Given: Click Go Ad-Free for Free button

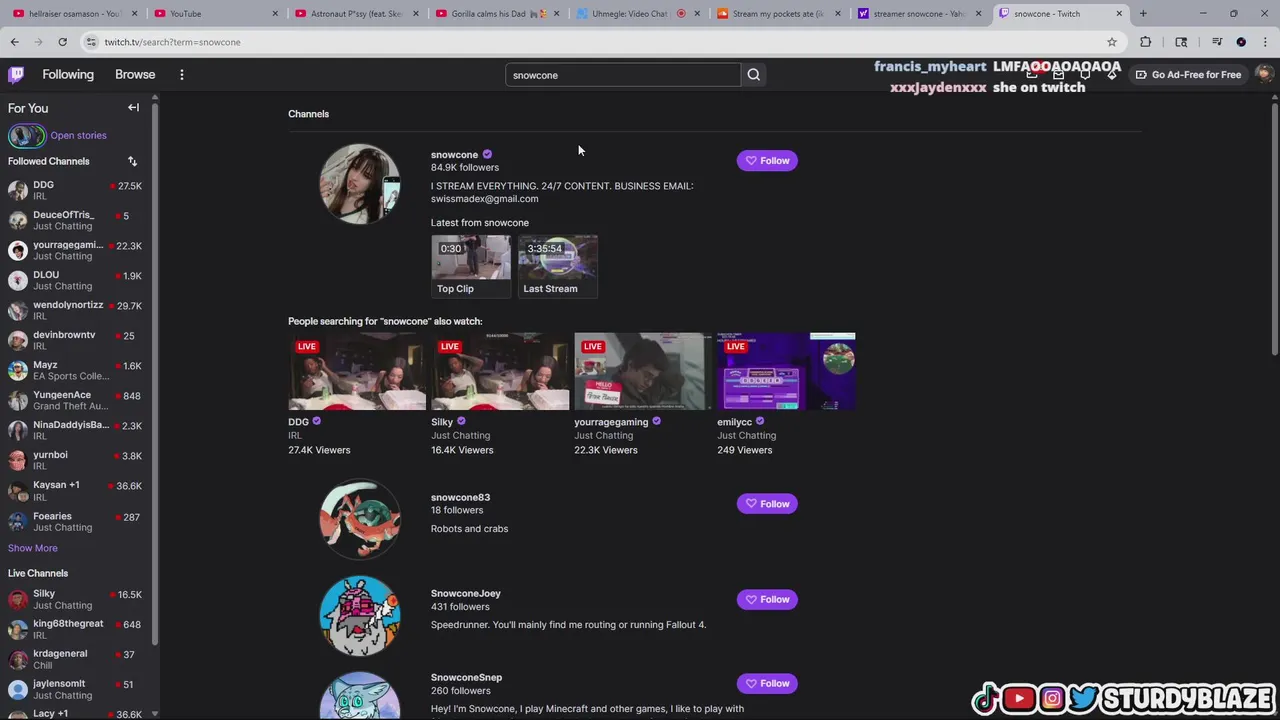Looking at the screenshot, I should click(x=1188, y=75).
